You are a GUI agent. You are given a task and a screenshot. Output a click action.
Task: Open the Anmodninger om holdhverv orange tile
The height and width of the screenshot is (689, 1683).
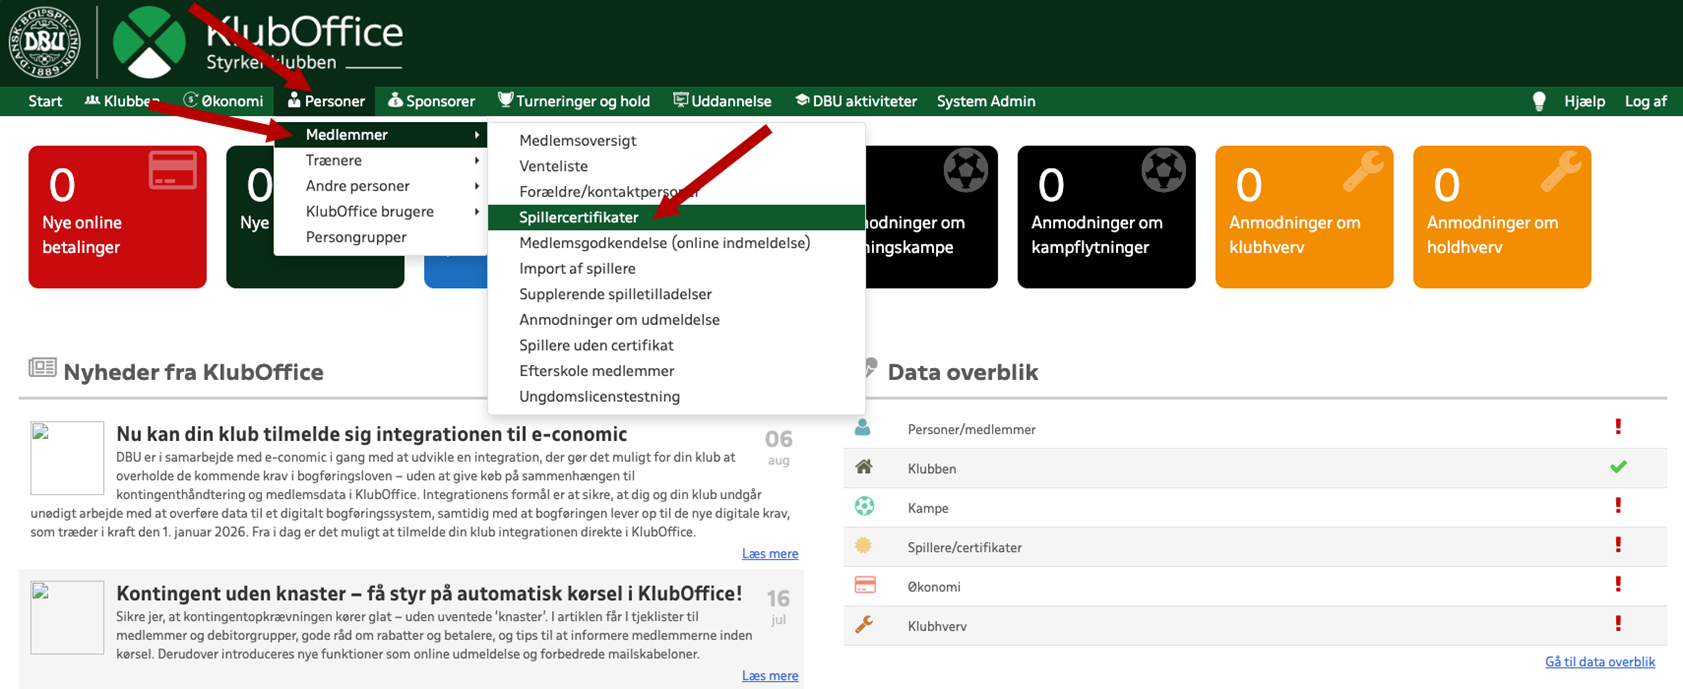(1501, 217)
